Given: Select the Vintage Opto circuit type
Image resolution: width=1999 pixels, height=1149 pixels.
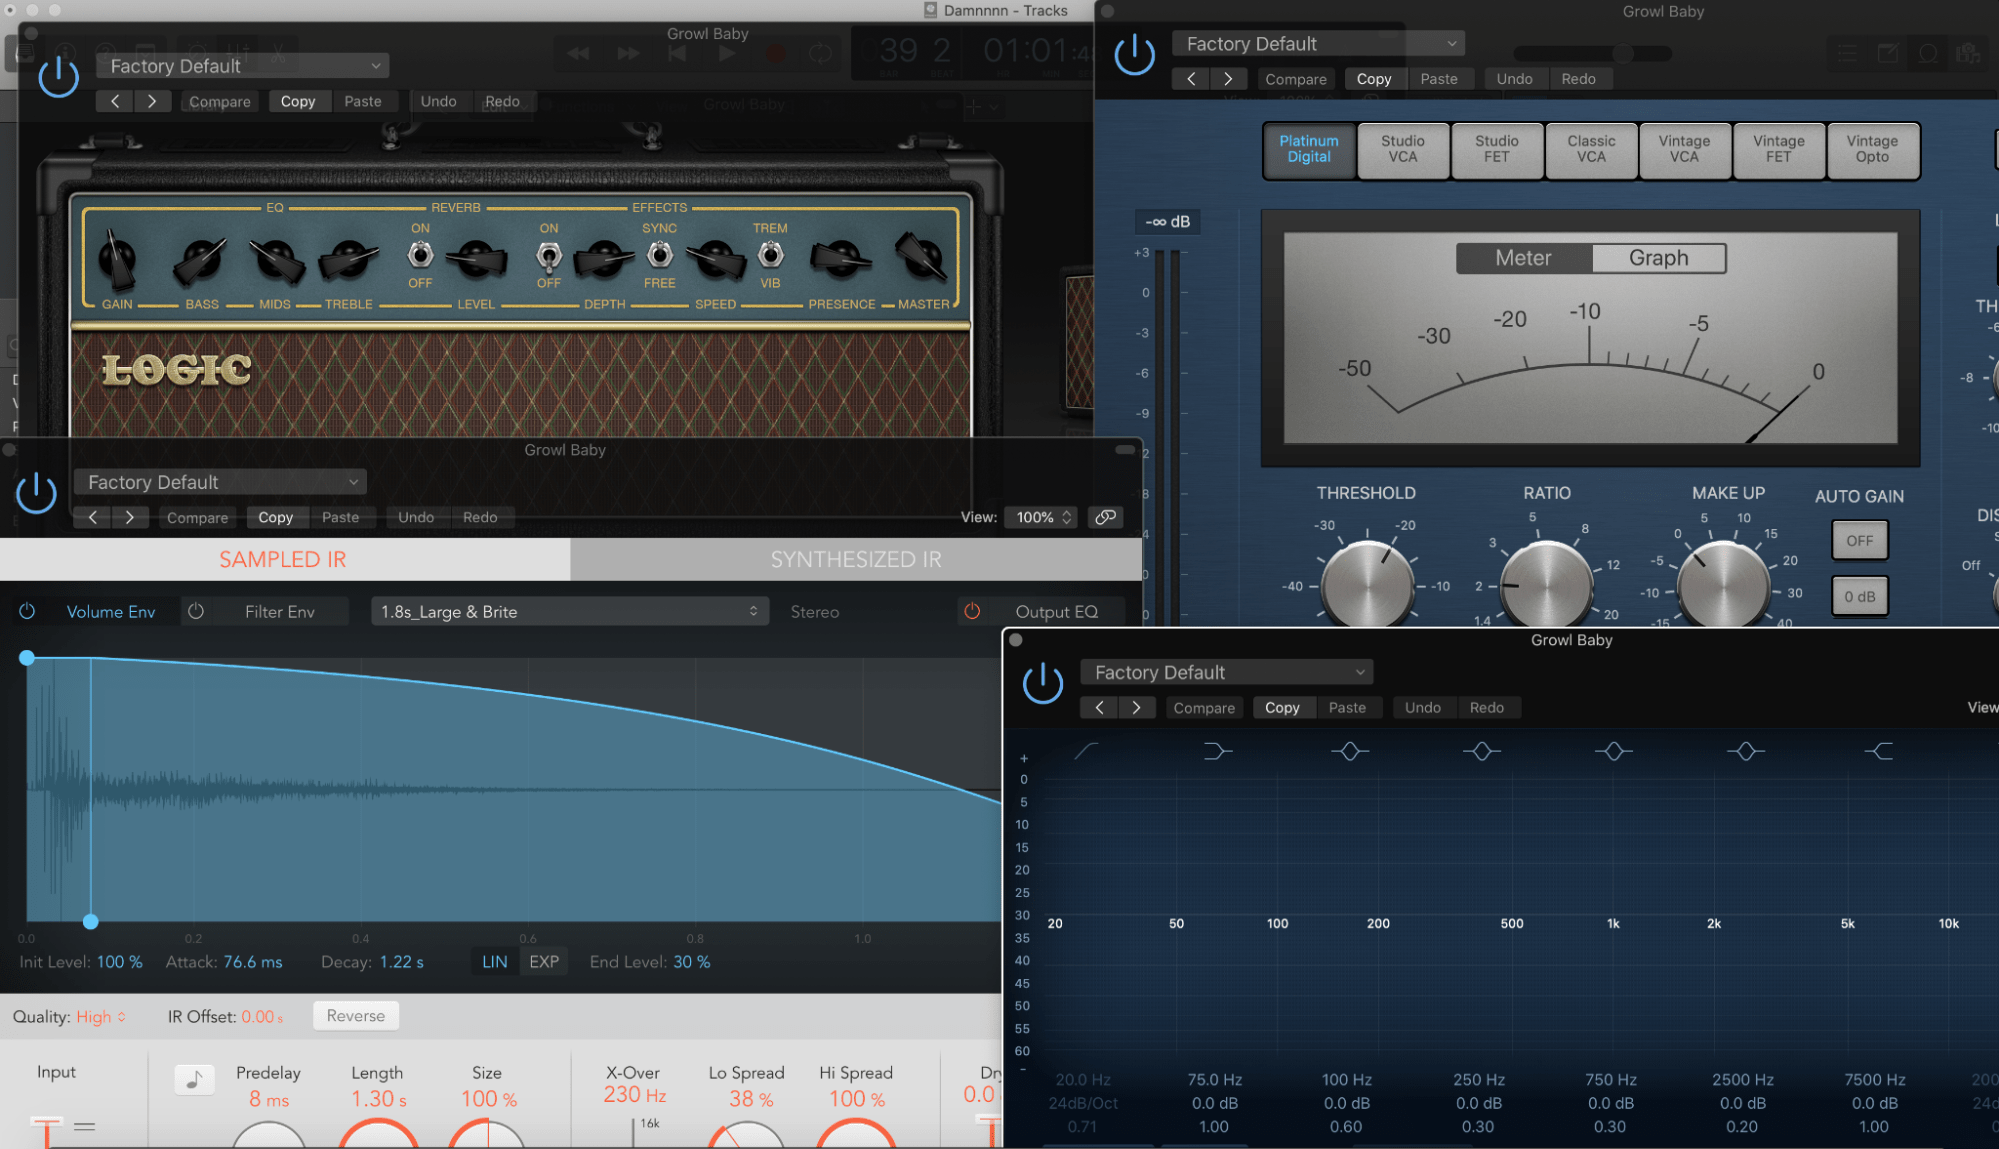Looking at the screenshot, I should point(1872,151).
